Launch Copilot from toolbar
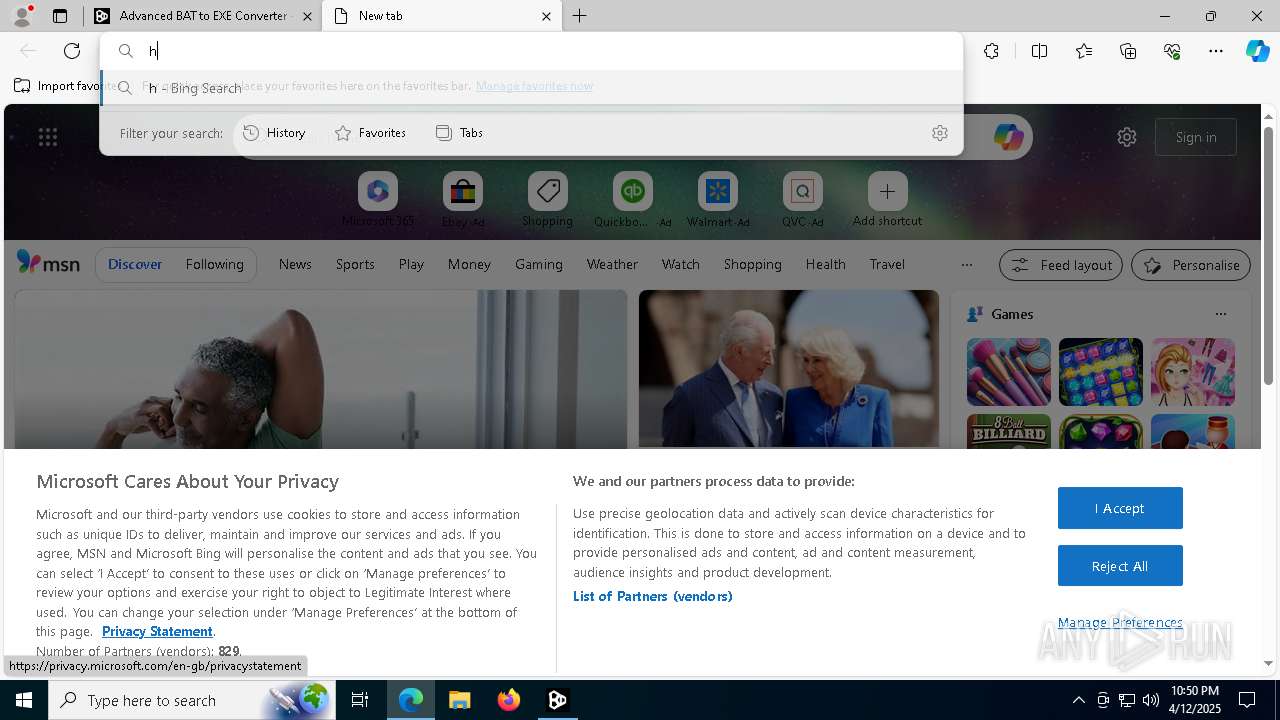The image size is (1280, 720). (1257, 51)
